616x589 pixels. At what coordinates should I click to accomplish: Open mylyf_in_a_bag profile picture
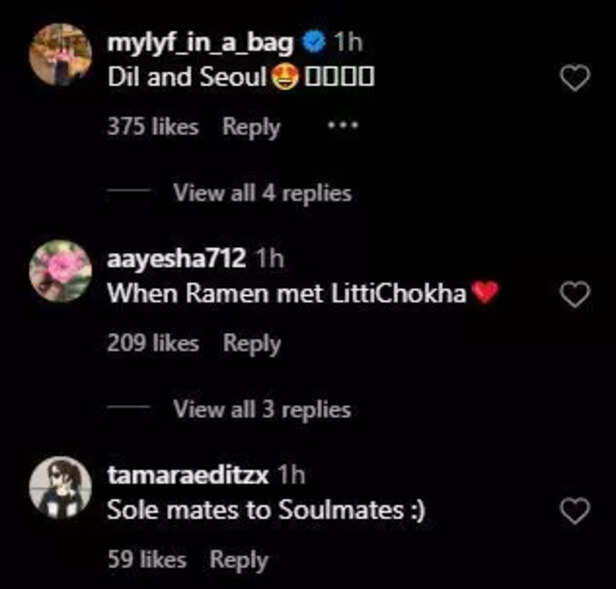click(x=61, y=54)
